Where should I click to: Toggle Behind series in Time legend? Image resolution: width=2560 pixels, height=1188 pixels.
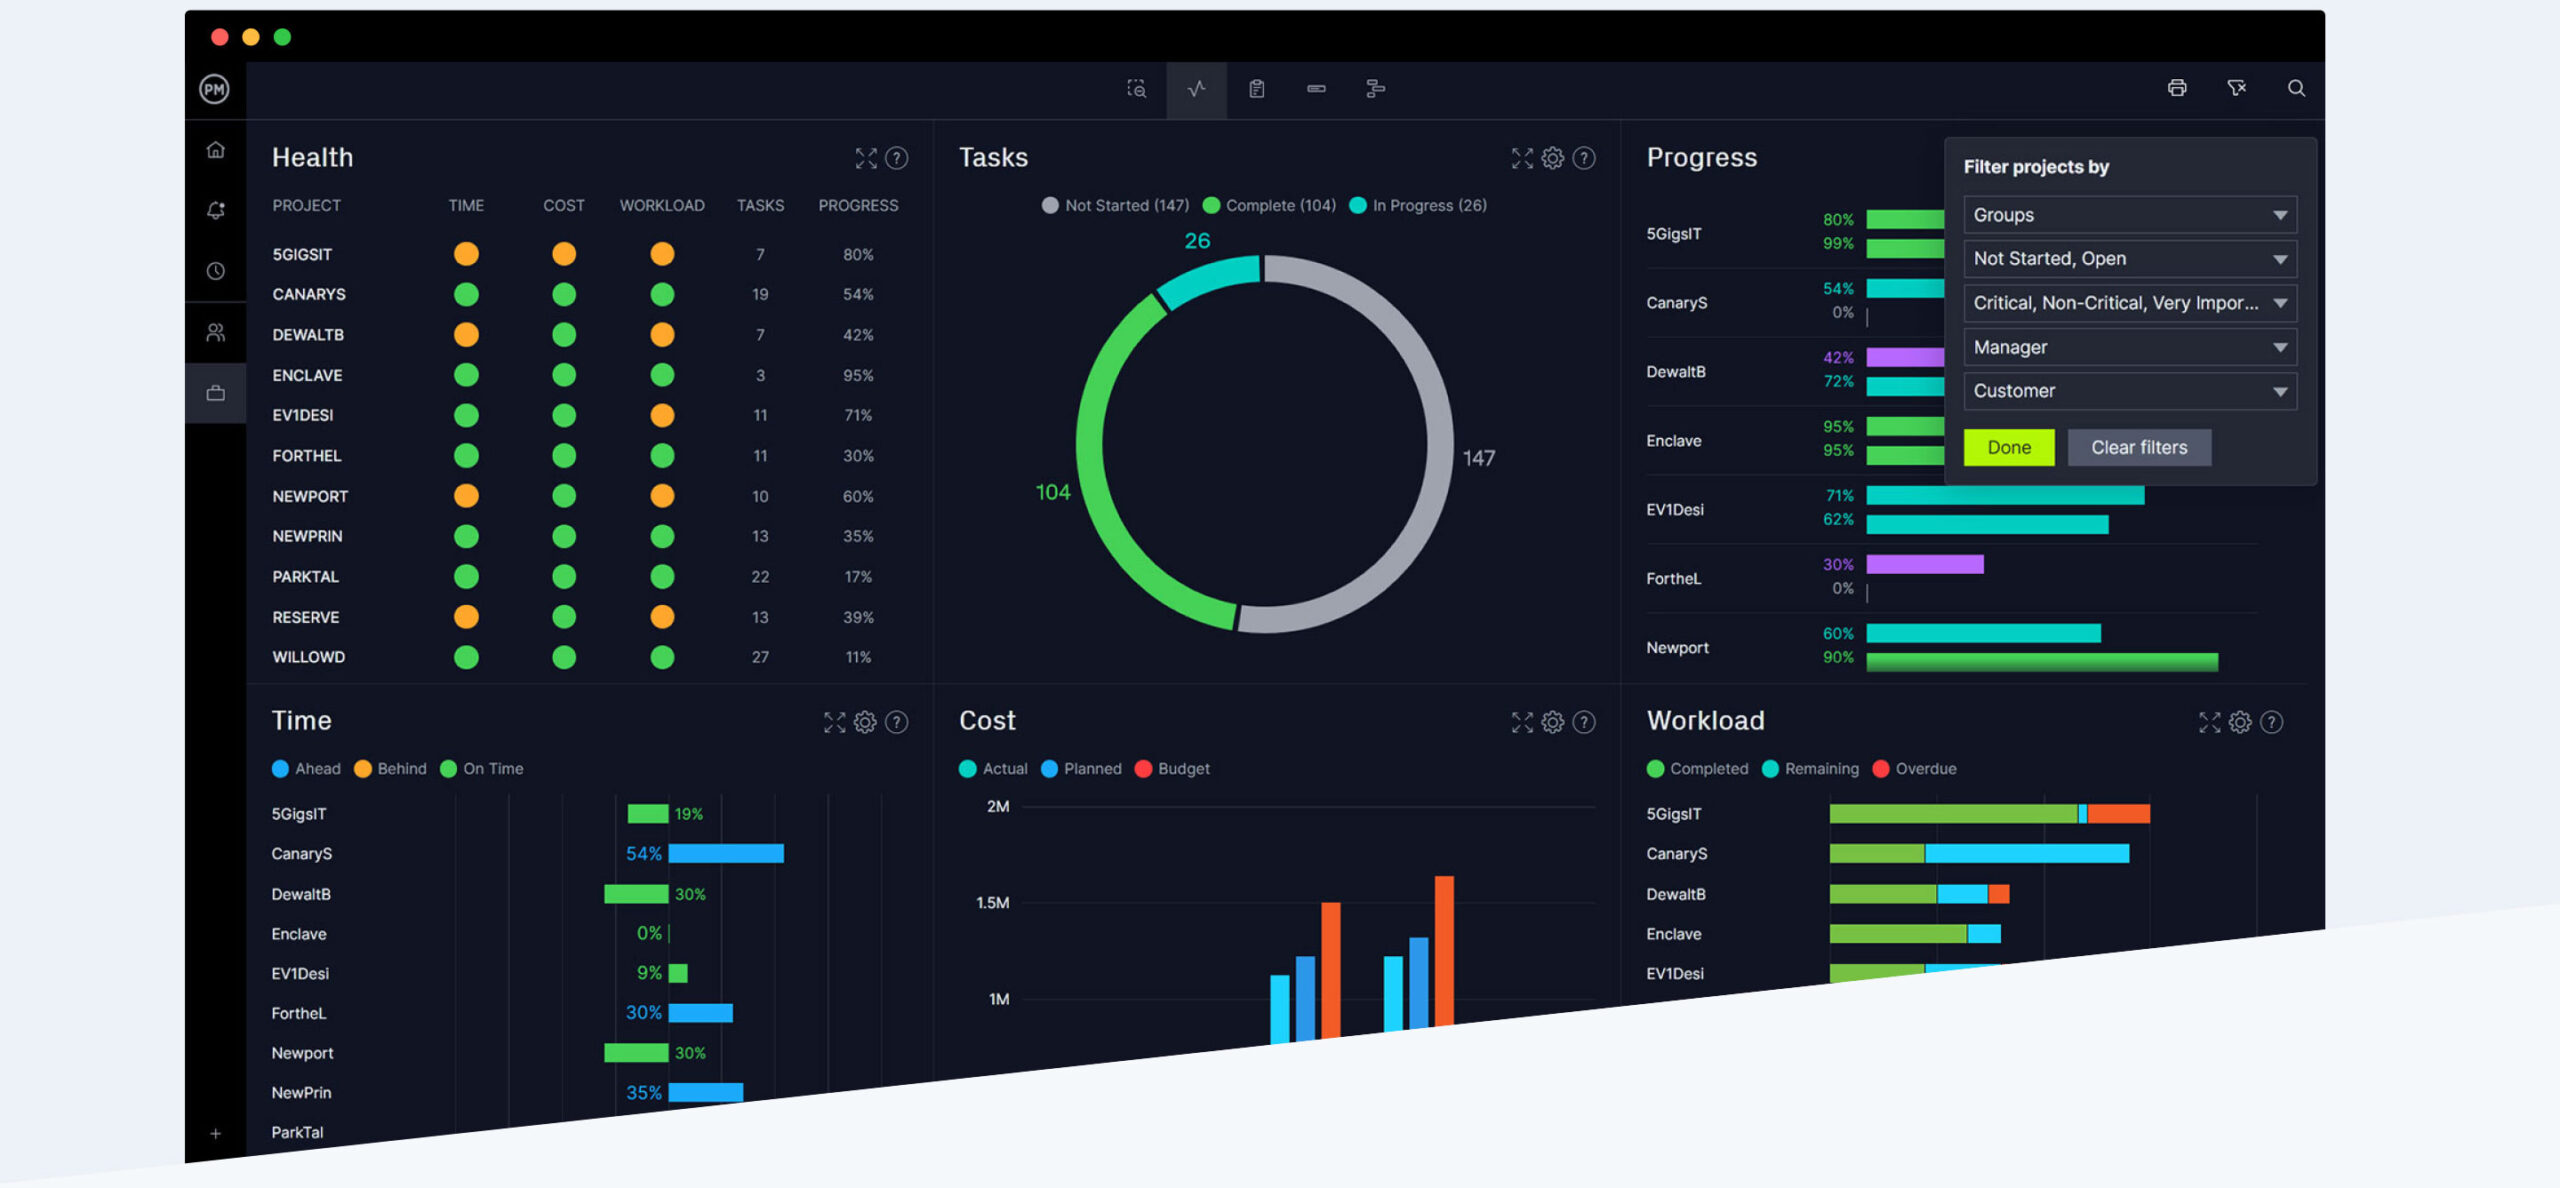(390, 768)
